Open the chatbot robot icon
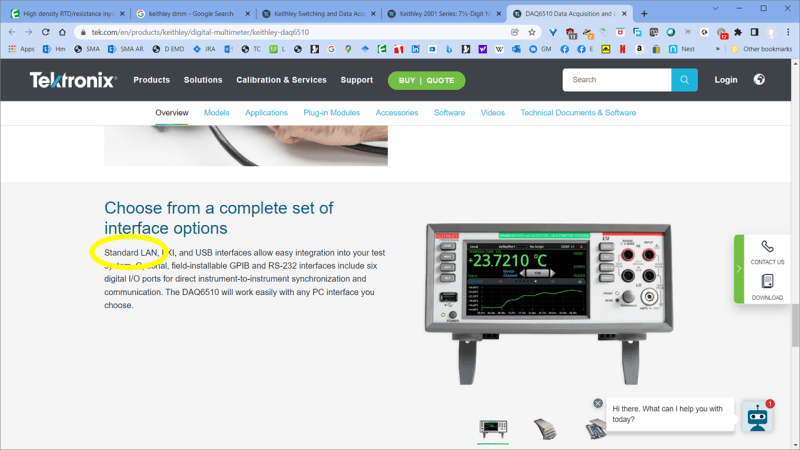The image size is (800, 450). tap(758, 417)
